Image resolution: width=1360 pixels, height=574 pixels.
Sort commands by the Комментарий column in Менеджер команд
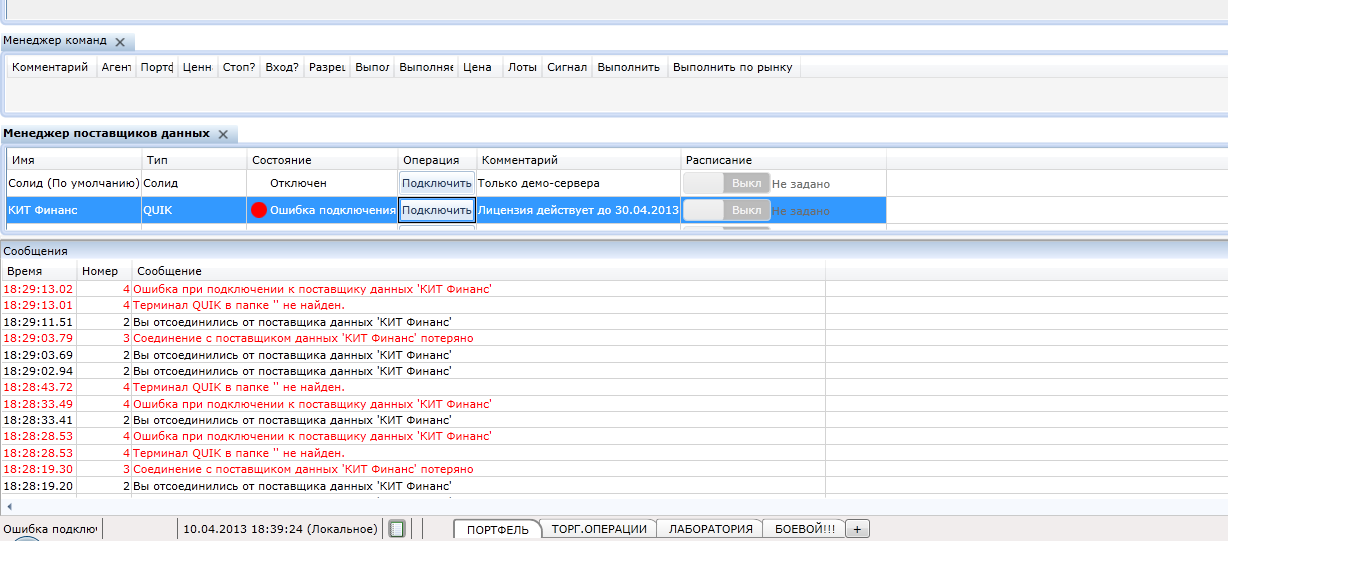point(51,67)
